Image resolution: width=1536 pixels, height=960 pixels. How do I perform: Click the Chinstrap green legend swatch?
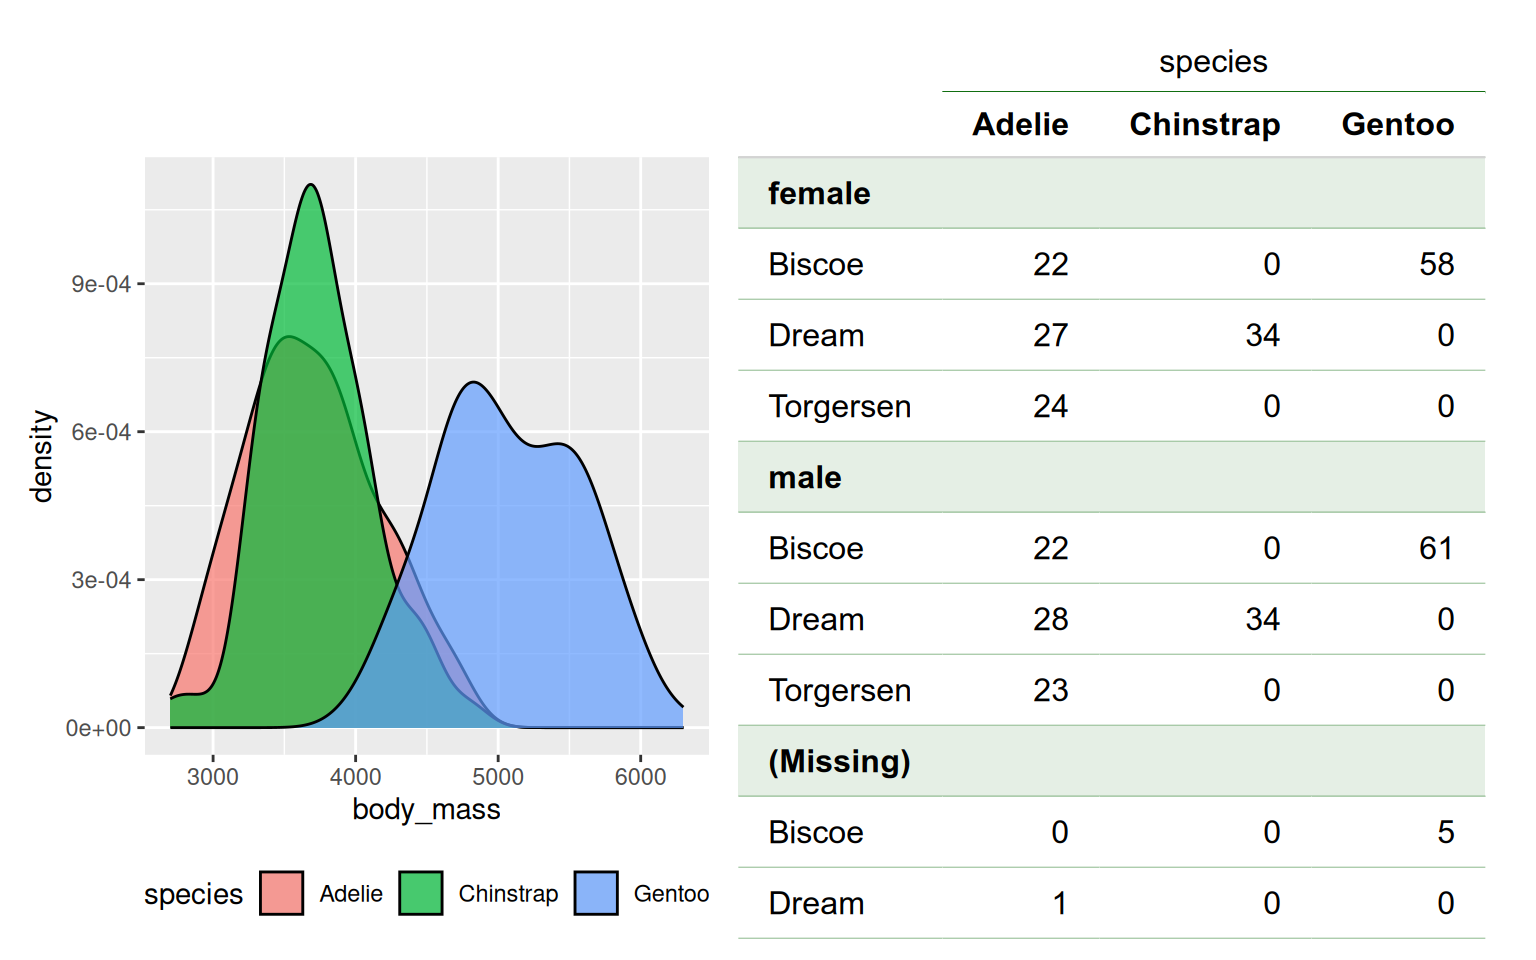[x=420, y=893]
